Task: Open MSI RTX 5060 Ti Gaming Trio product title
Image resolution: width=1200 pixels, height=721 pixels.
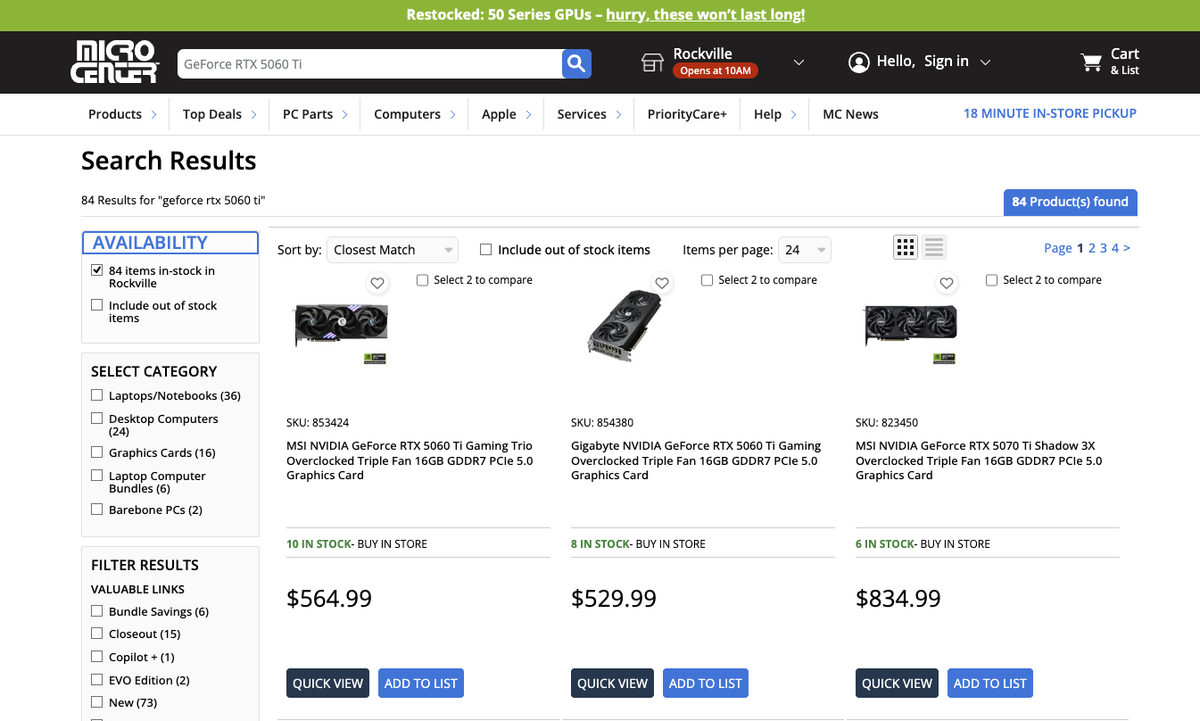Action: click(410, 460)
